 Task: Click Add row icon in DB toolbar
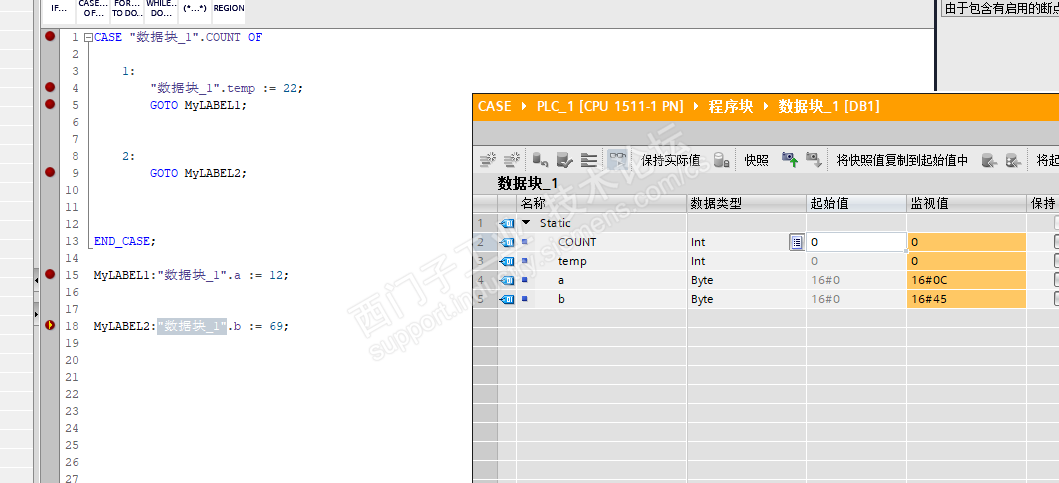[513, 160]
